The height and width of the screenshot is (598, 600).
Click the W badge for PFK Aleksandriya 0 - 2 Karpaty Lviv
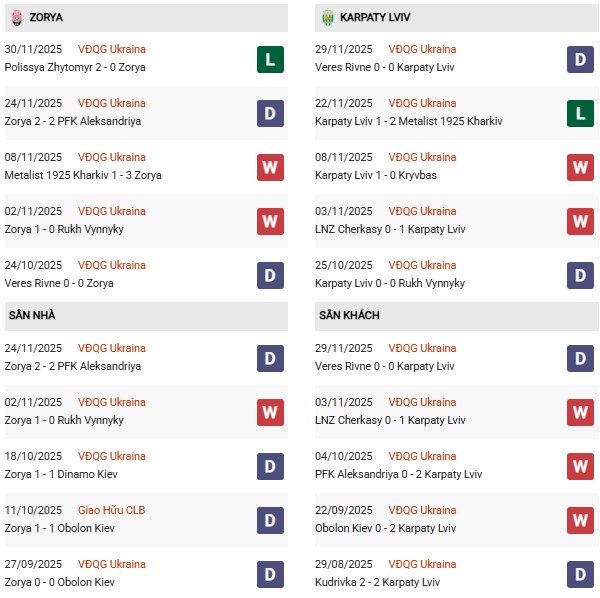click(581, 466)
